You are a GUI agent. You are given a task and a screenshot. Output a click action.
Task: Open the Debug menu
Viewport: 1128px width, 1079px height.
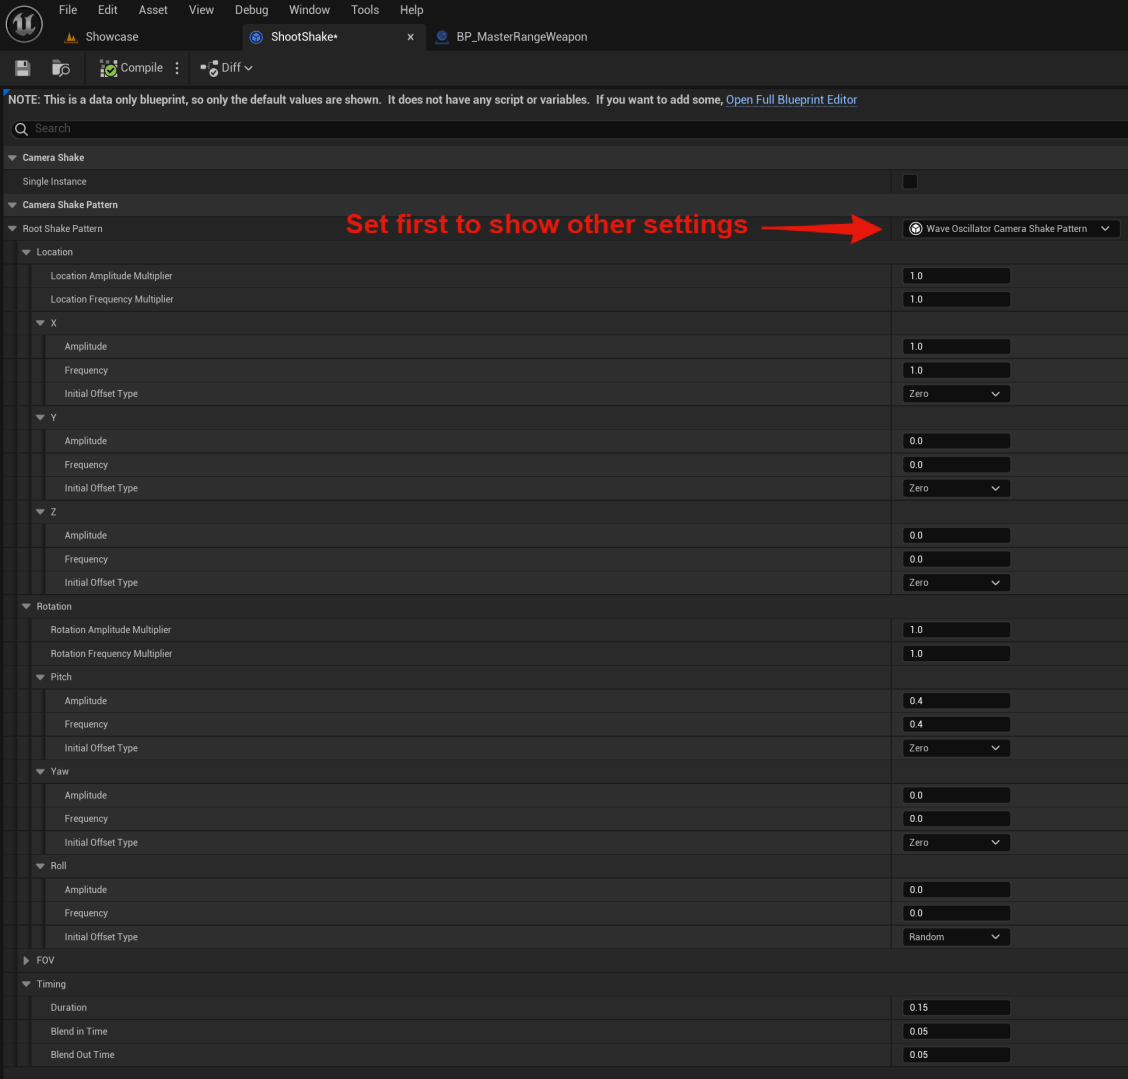click(x=251, y=10)
